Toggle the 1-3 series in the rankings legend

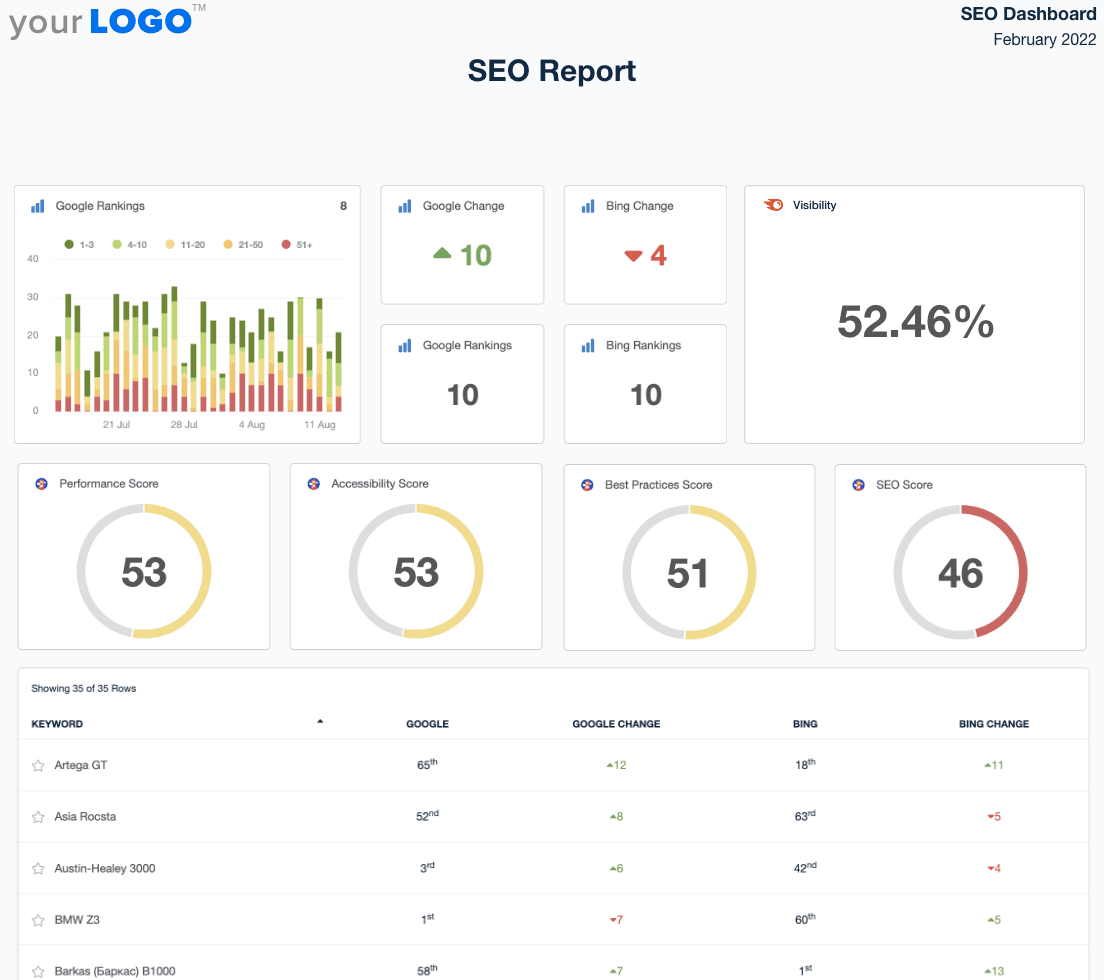[76, 243]
